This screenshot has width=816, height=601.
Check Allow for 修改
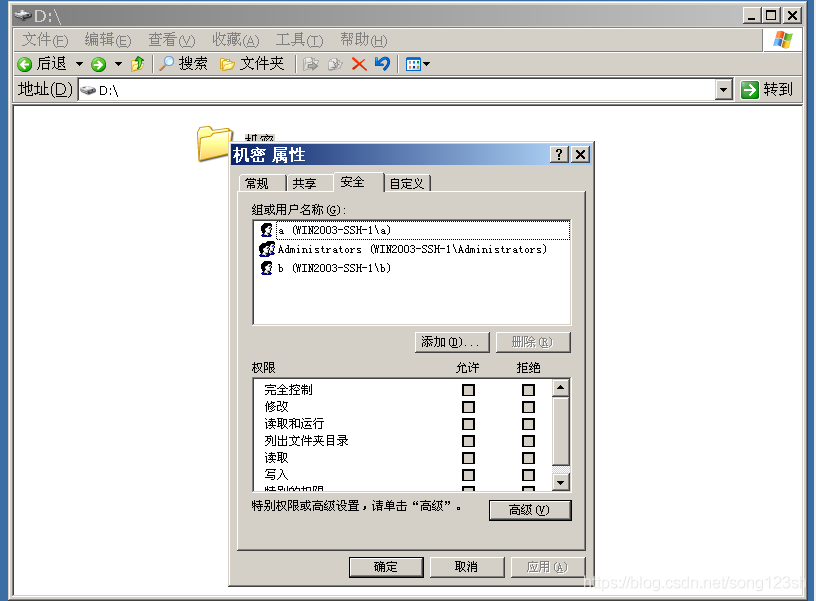(x=468, y=407)
